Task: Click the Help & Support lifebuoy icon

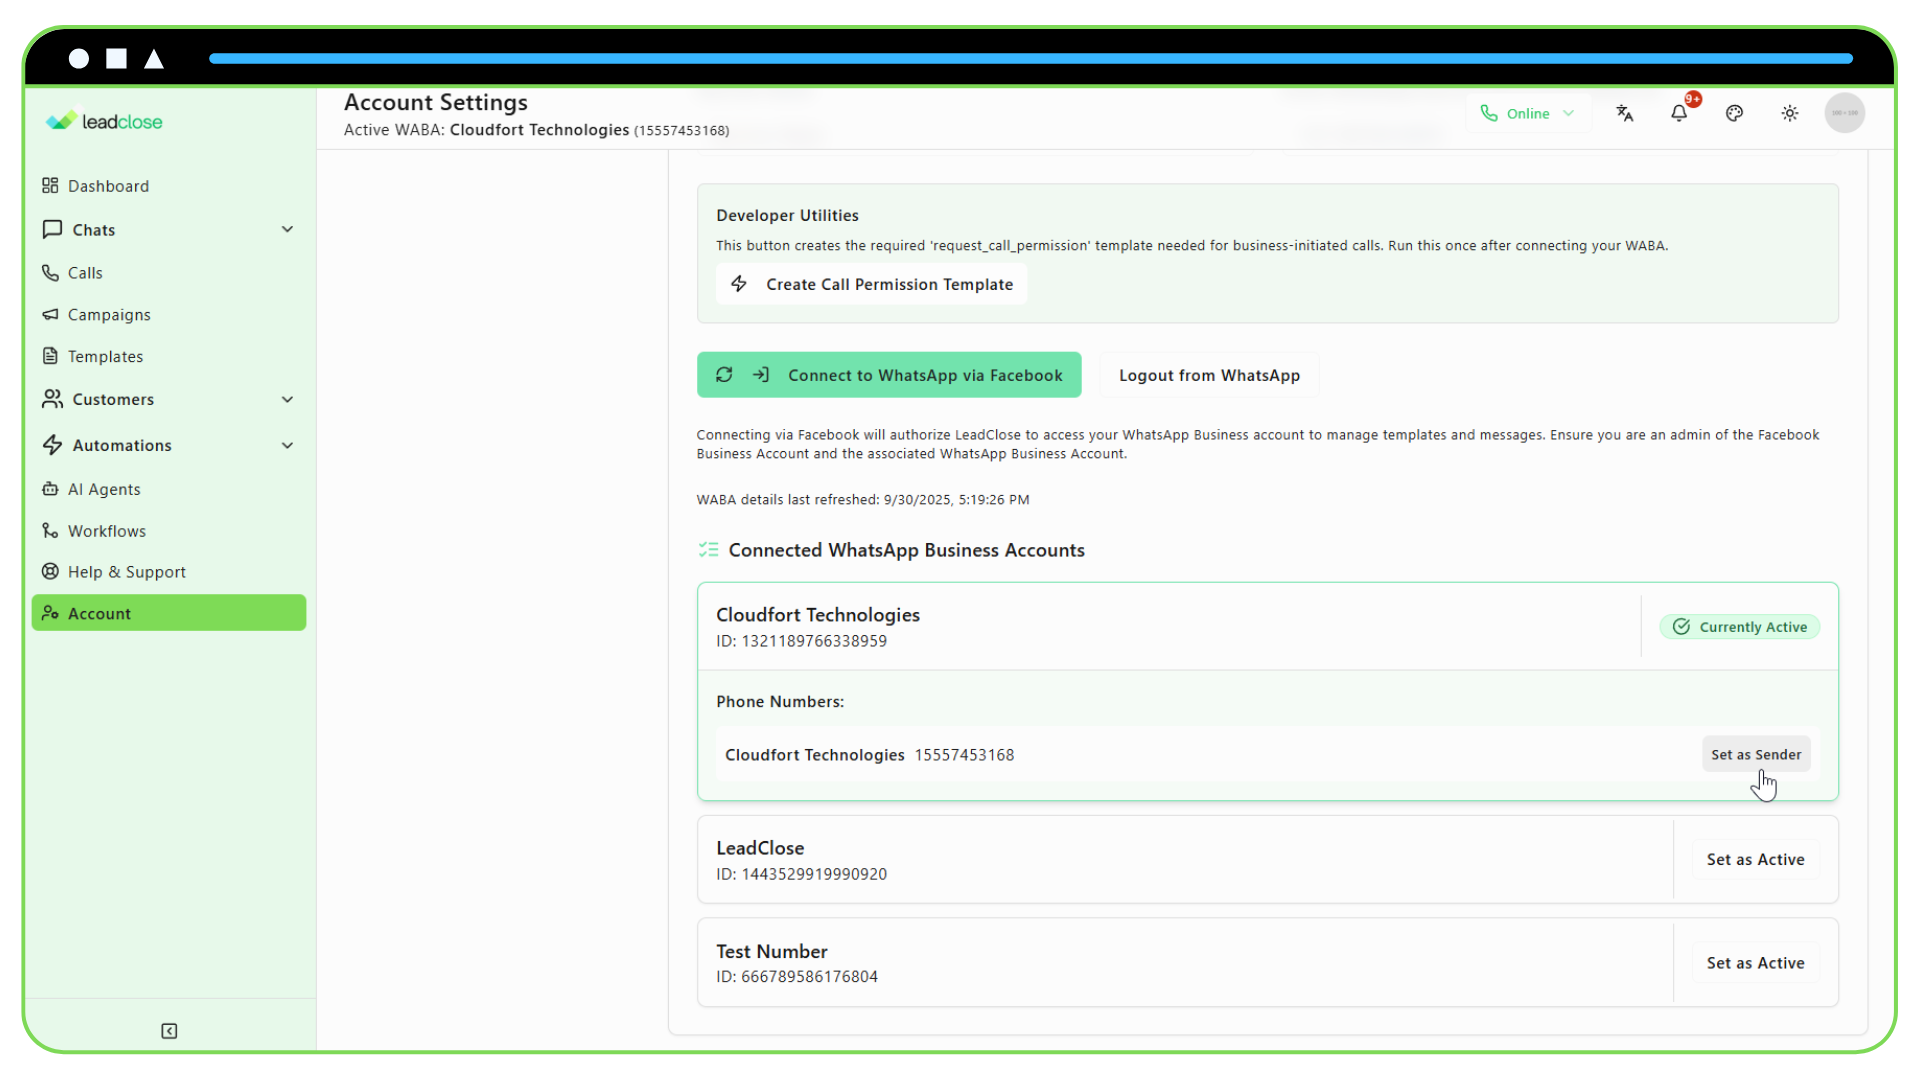Action: [50, 572]
